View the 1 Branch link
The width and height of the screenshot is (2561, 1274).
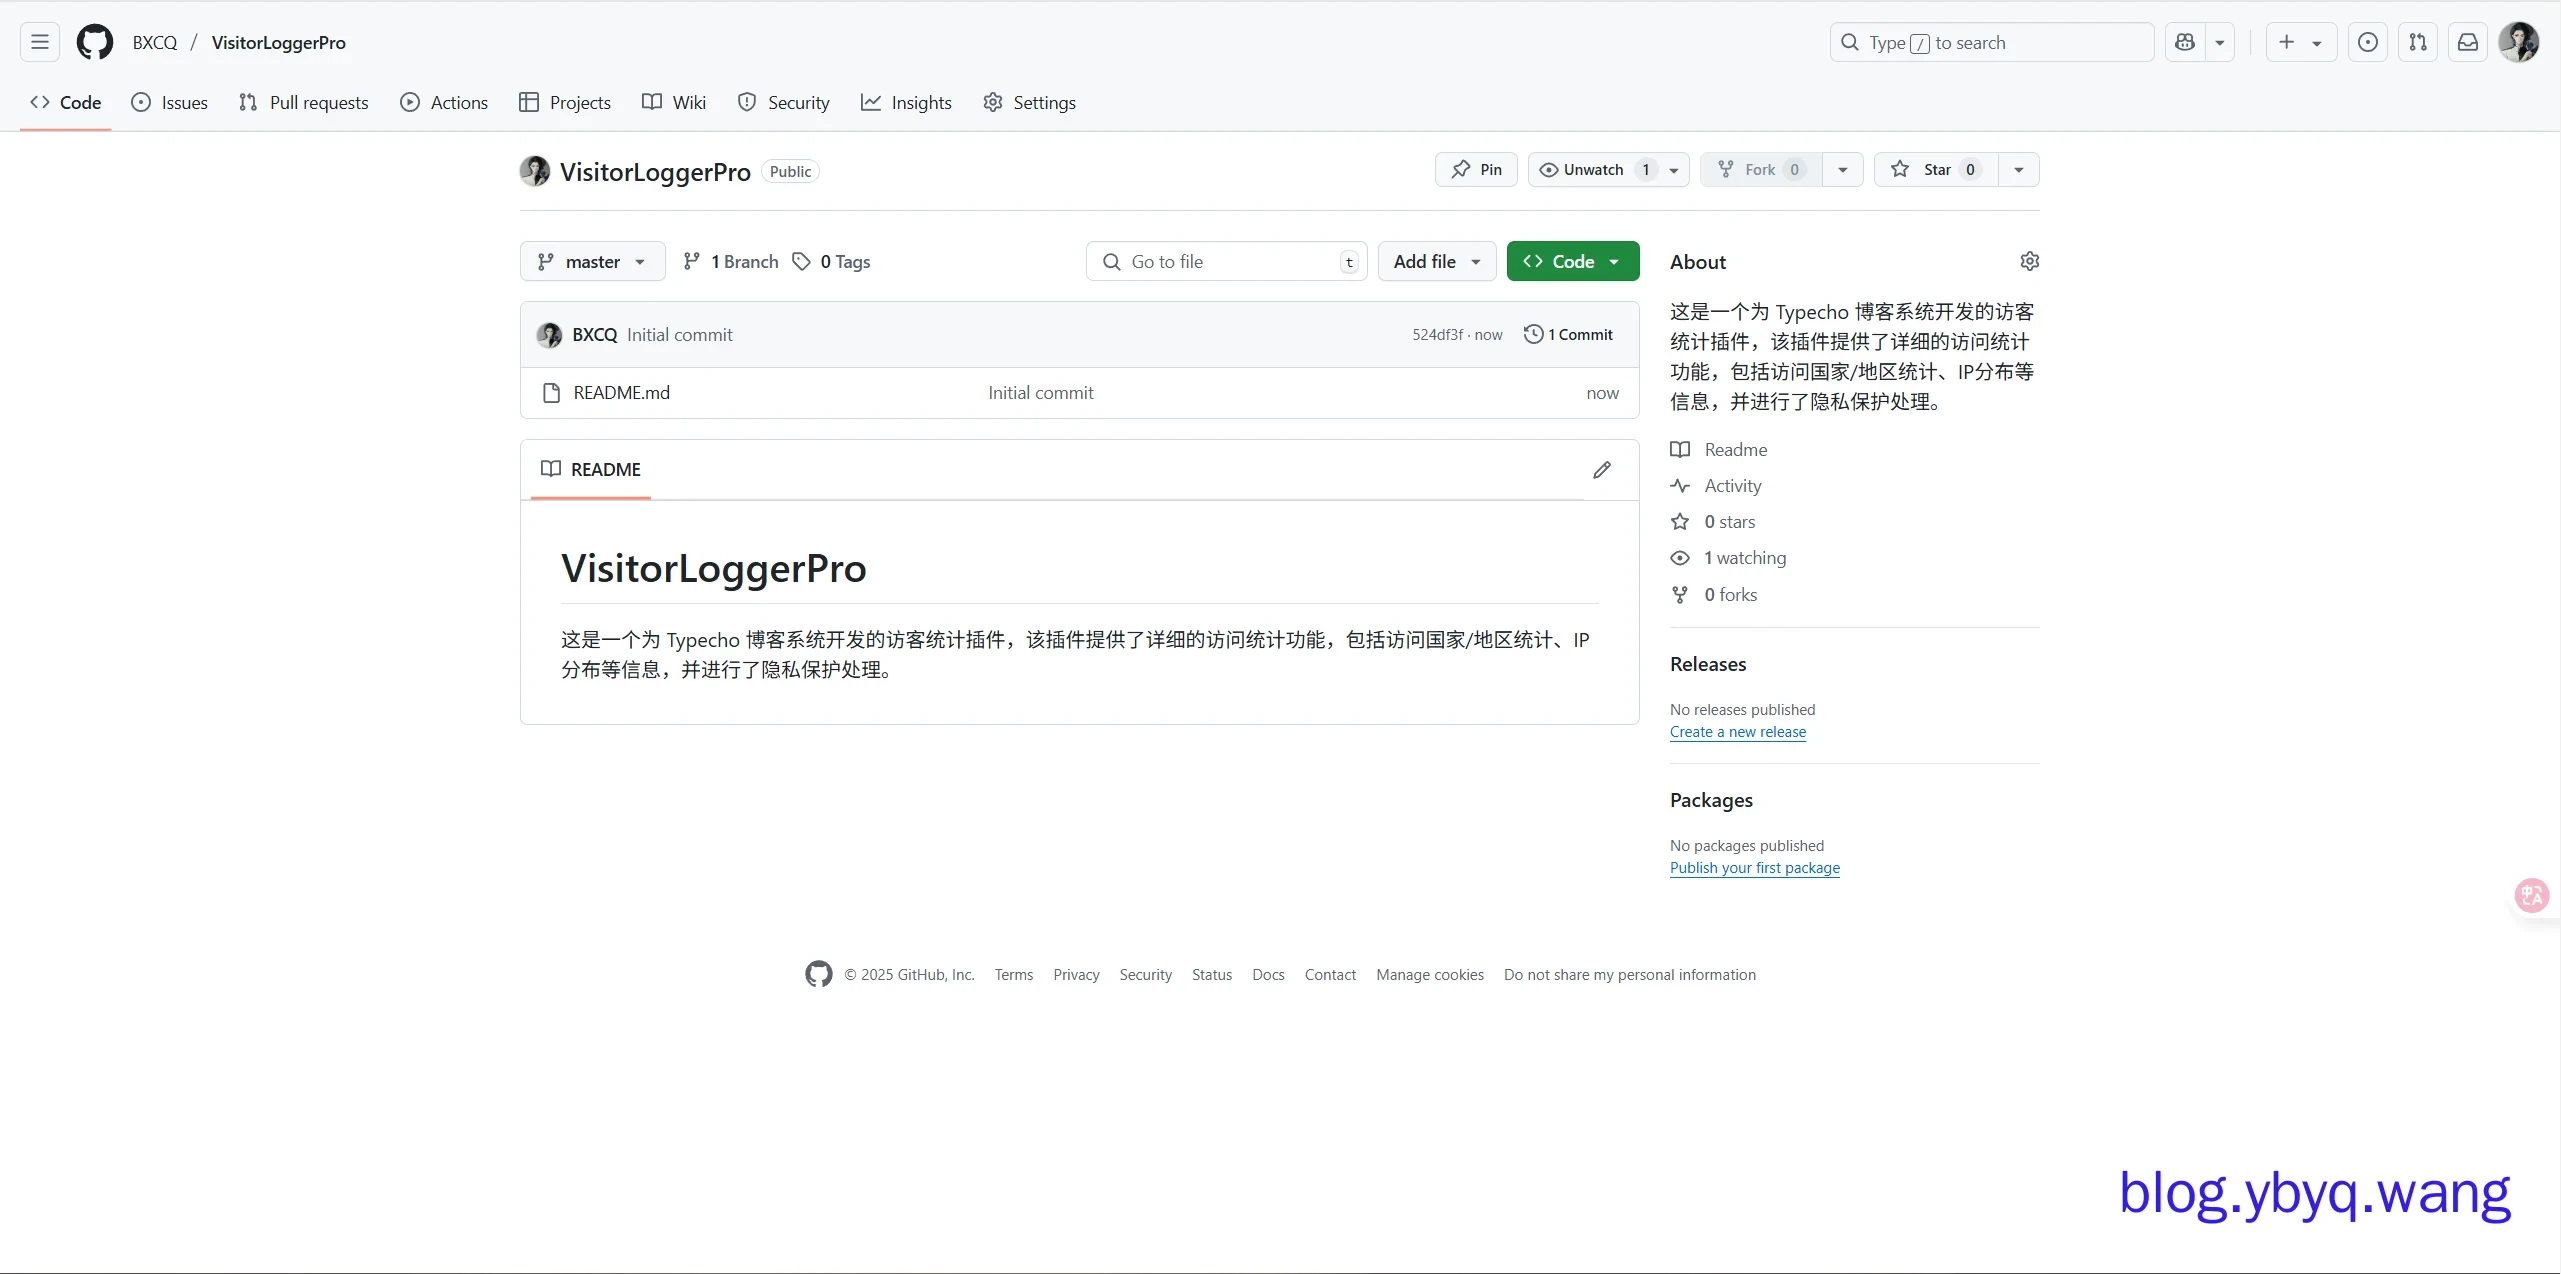click(730, 261)
